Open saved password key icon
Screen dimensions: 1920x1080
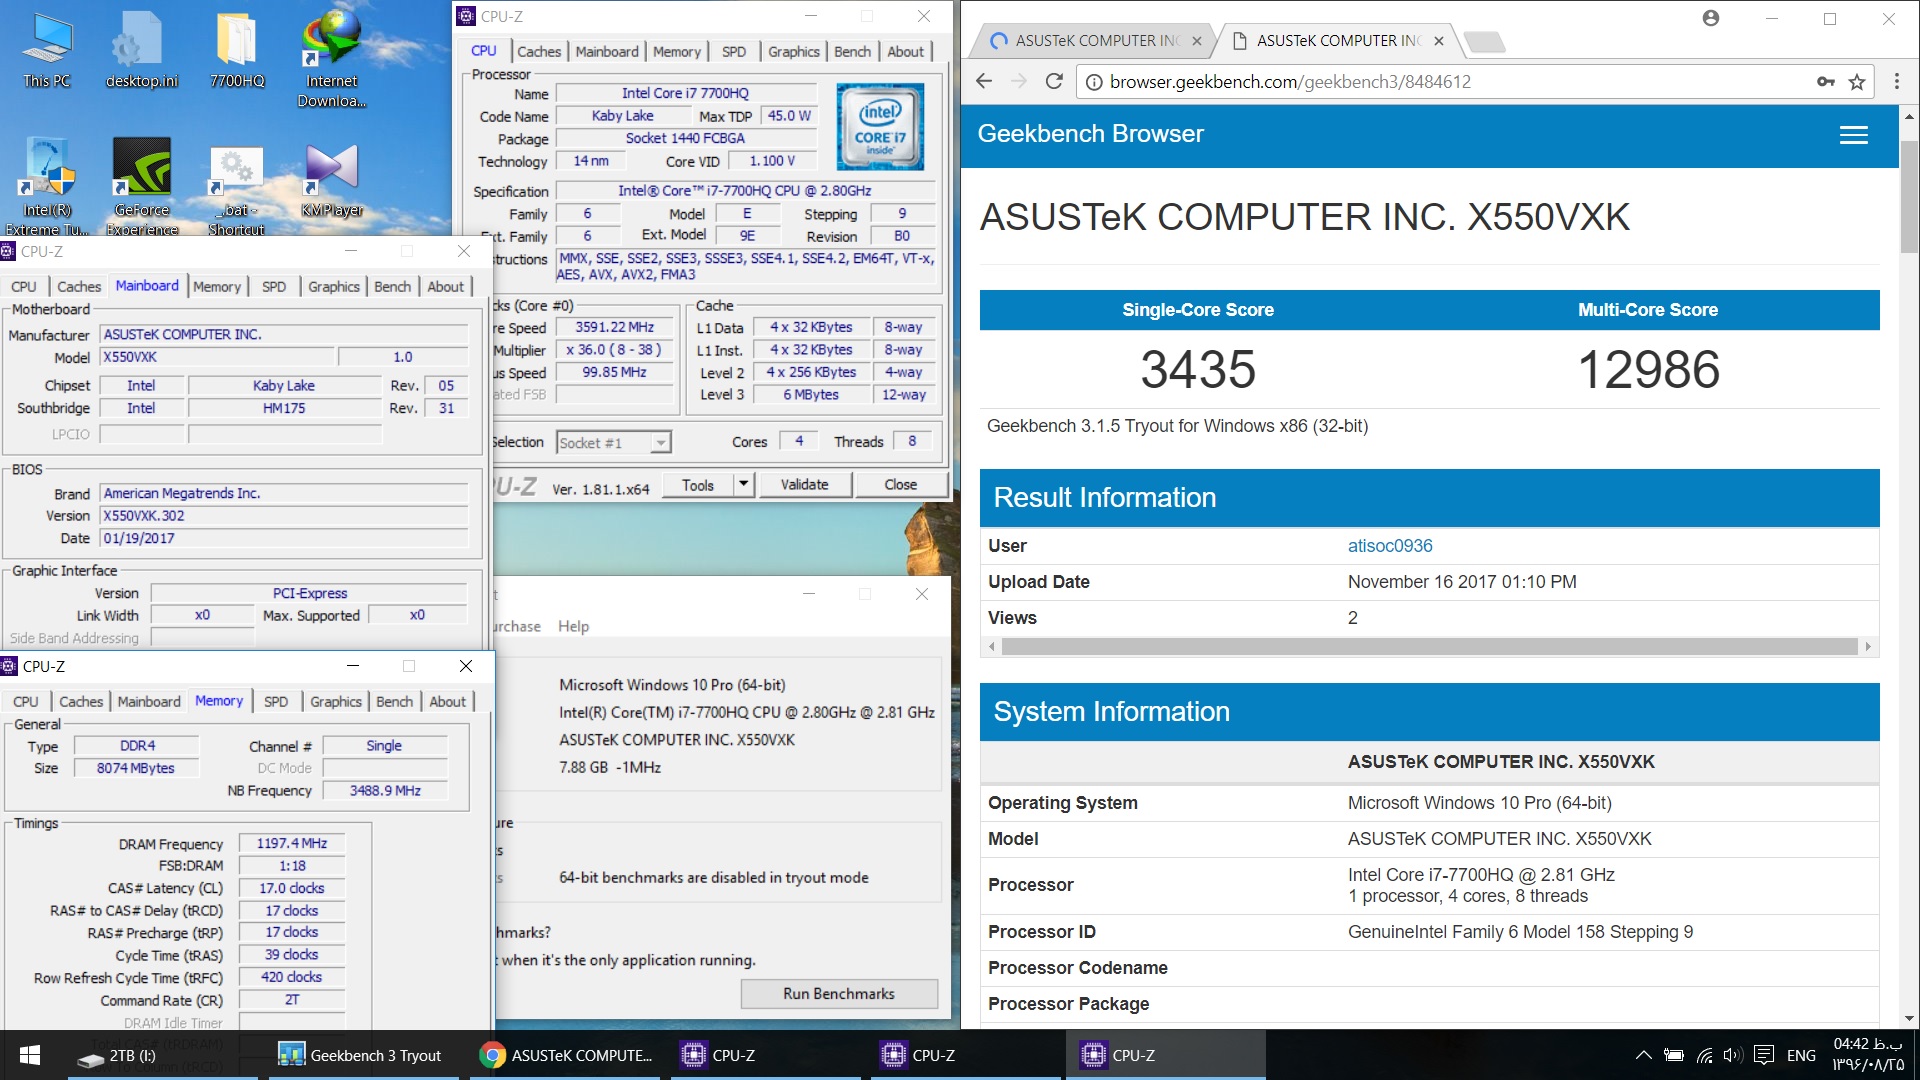click(1826, 82)
